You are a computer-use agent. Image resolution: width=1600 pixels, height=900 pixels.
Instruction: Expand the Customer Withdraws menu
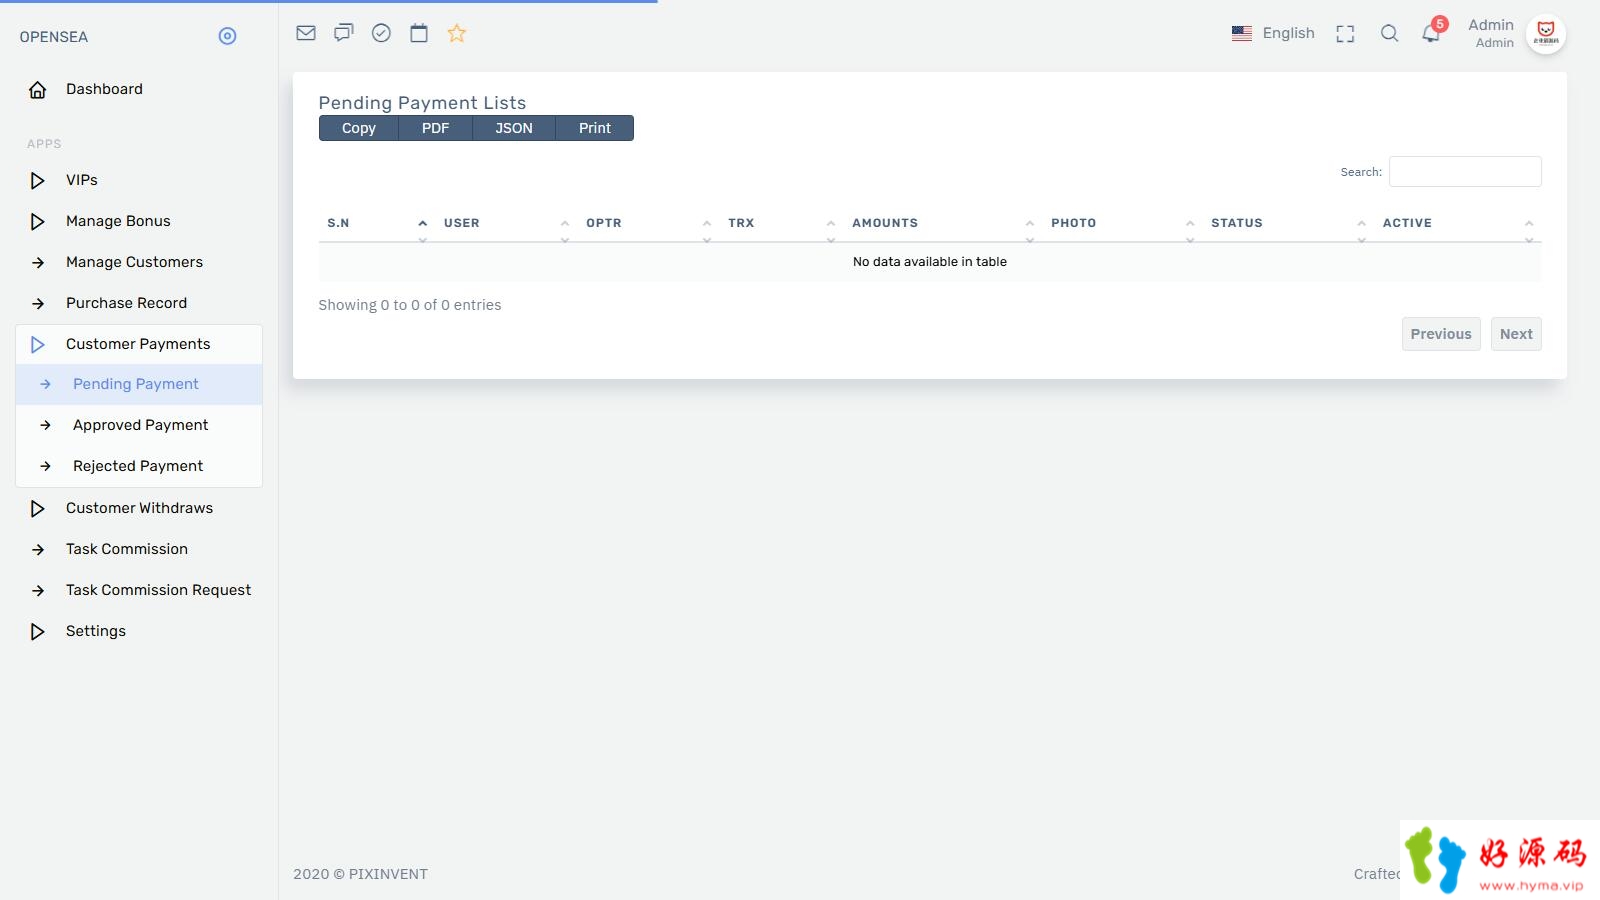point(139,508)
